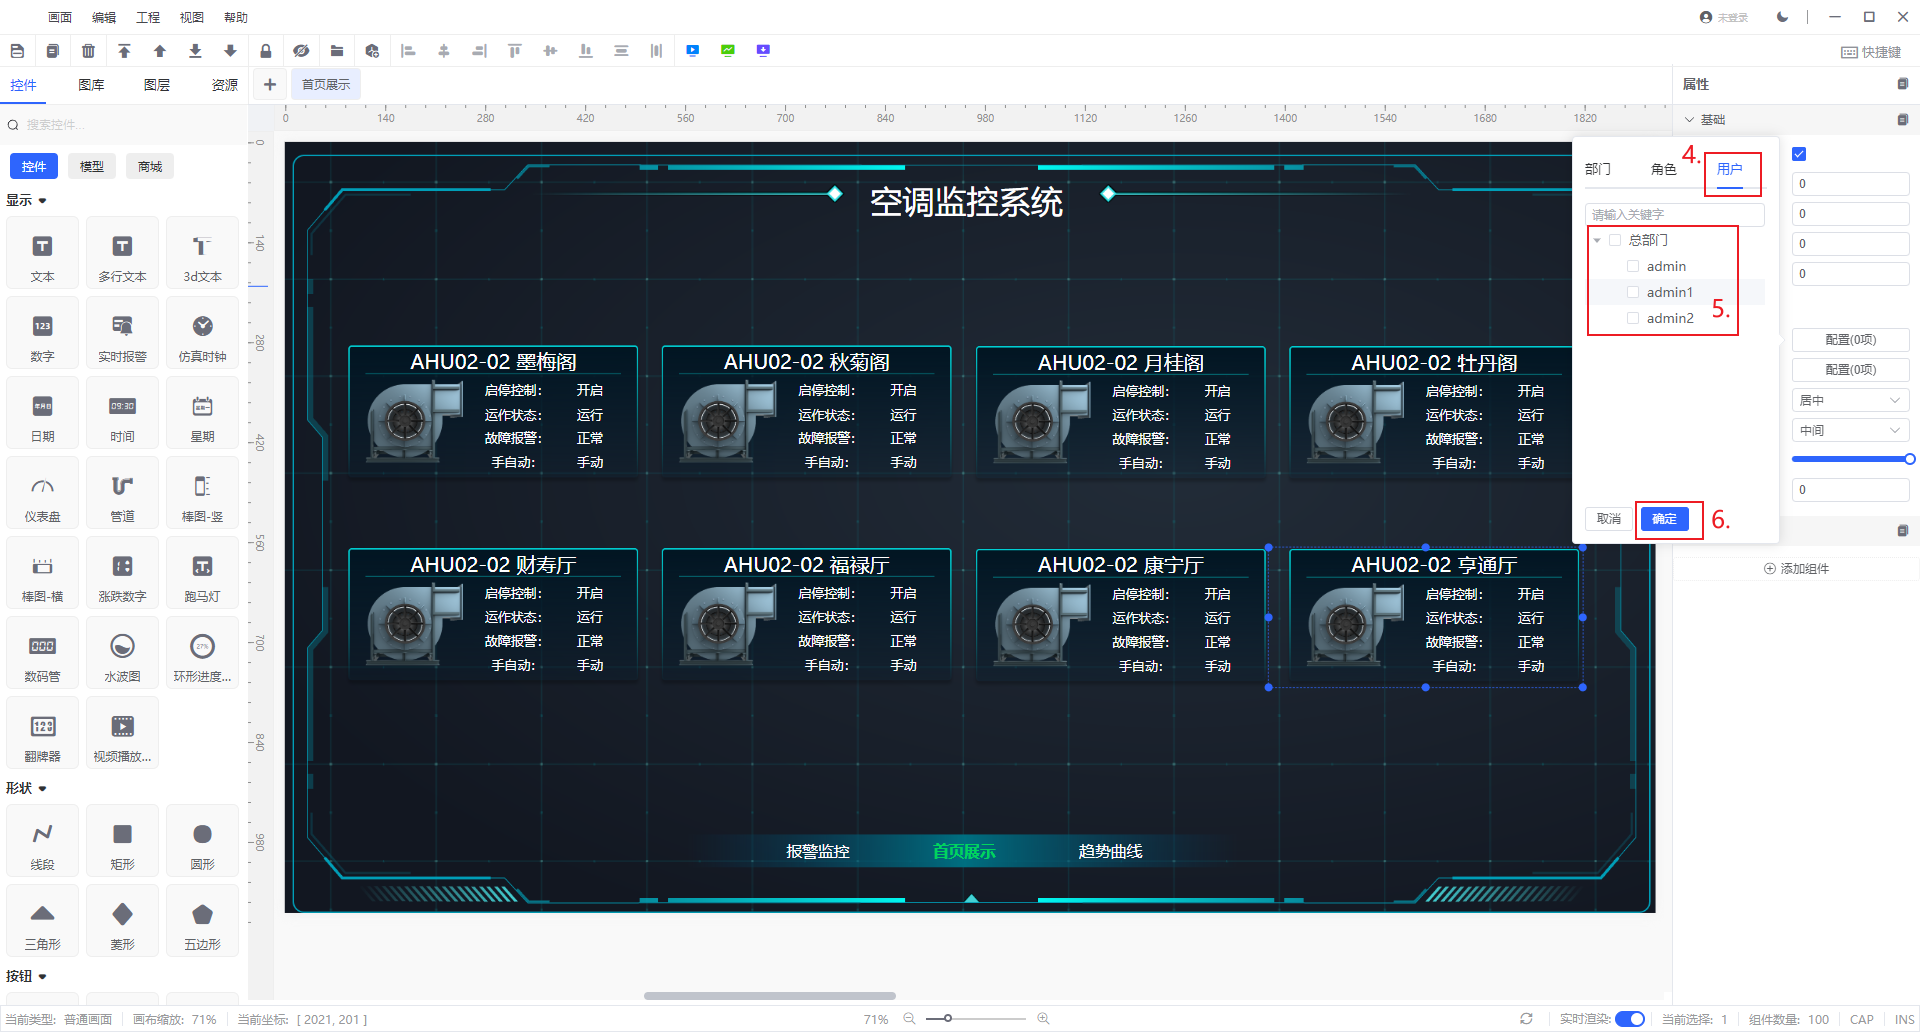Check the 总部门 checkbox

pyautogui.click(x=1615, y=240)
